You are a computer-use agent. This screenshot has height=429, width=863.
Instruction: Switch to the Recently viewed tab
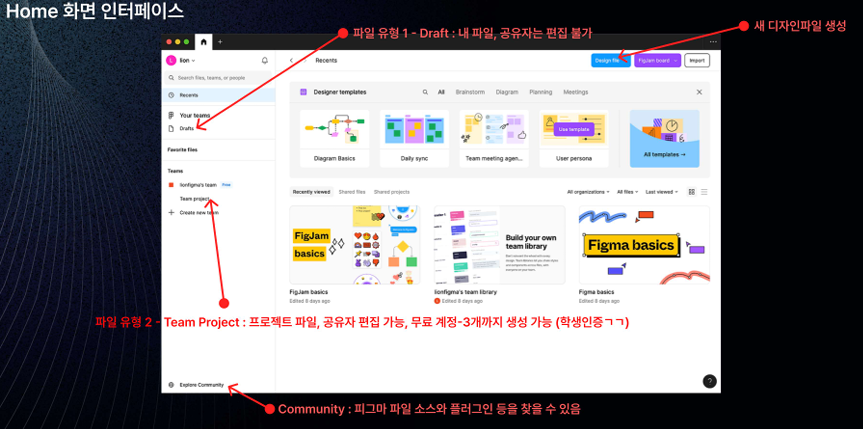pyautogui.click(x=312, y=192)
